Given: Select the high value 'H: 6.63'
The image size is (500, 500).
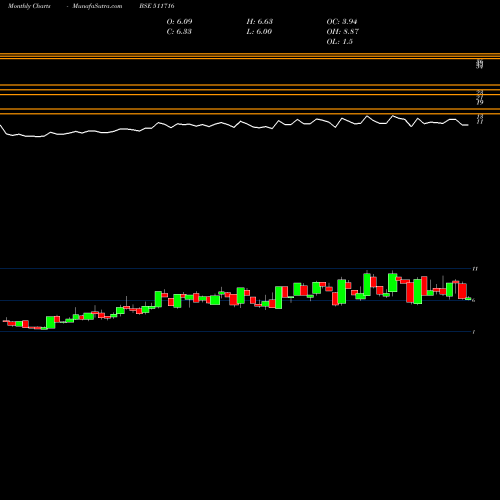Looking at the screenshot, I should [x=260, y=22].
